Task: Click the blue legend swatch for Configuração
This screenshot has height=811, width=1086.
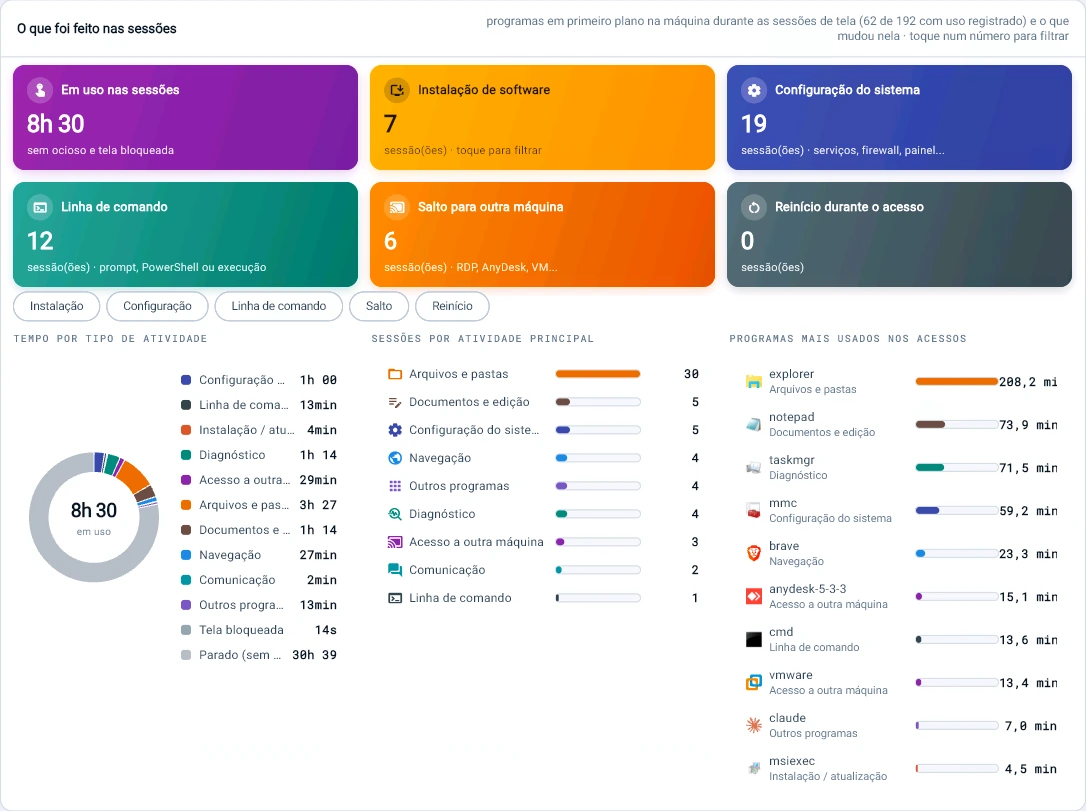Action: [186, 380]
